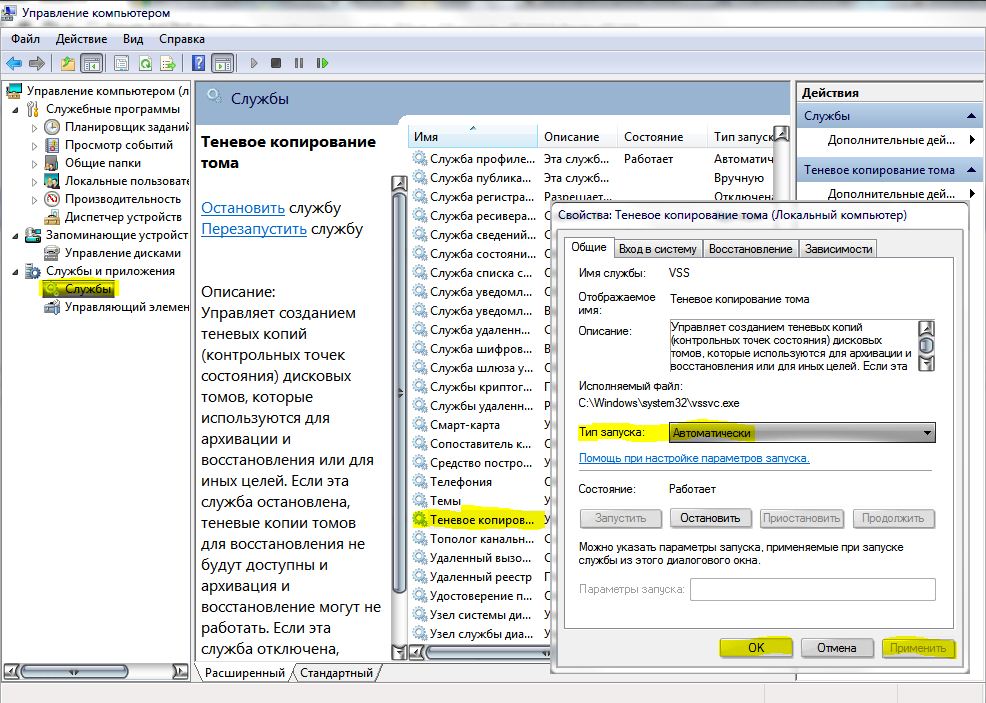The image size is (986, 703).
Task: Click the Параметры запуска input field
Action: pyautogui.click(x=812, y=589)
